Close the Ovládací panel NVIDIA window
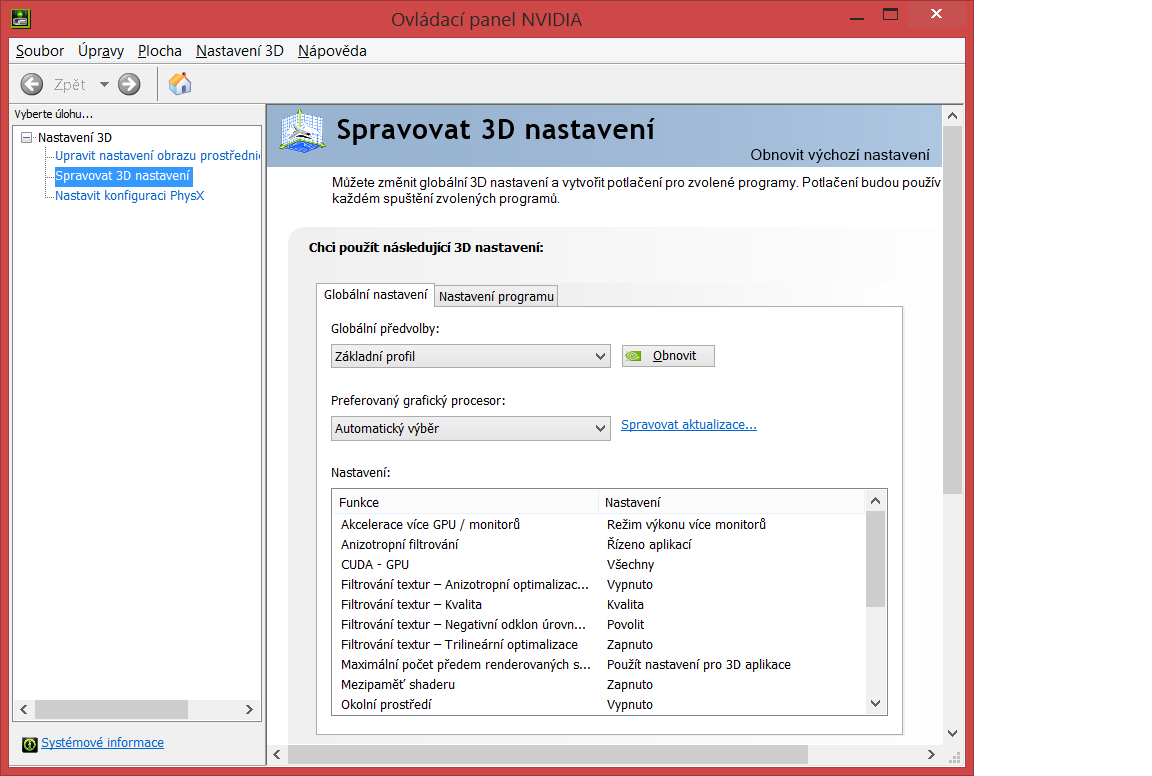The width and height of the screenshot is (1152, 776). 936,14
